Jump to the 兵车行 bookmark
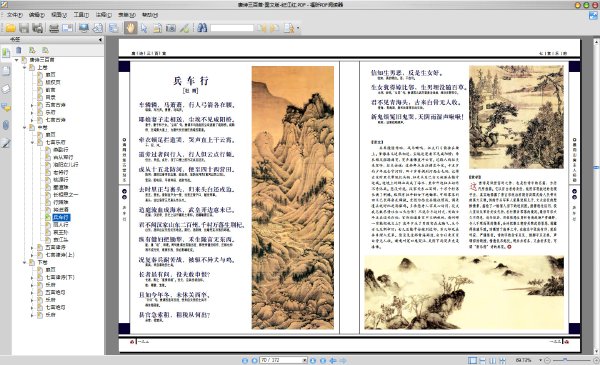Screen dimensions: 600x365 (x=61, y=217)
